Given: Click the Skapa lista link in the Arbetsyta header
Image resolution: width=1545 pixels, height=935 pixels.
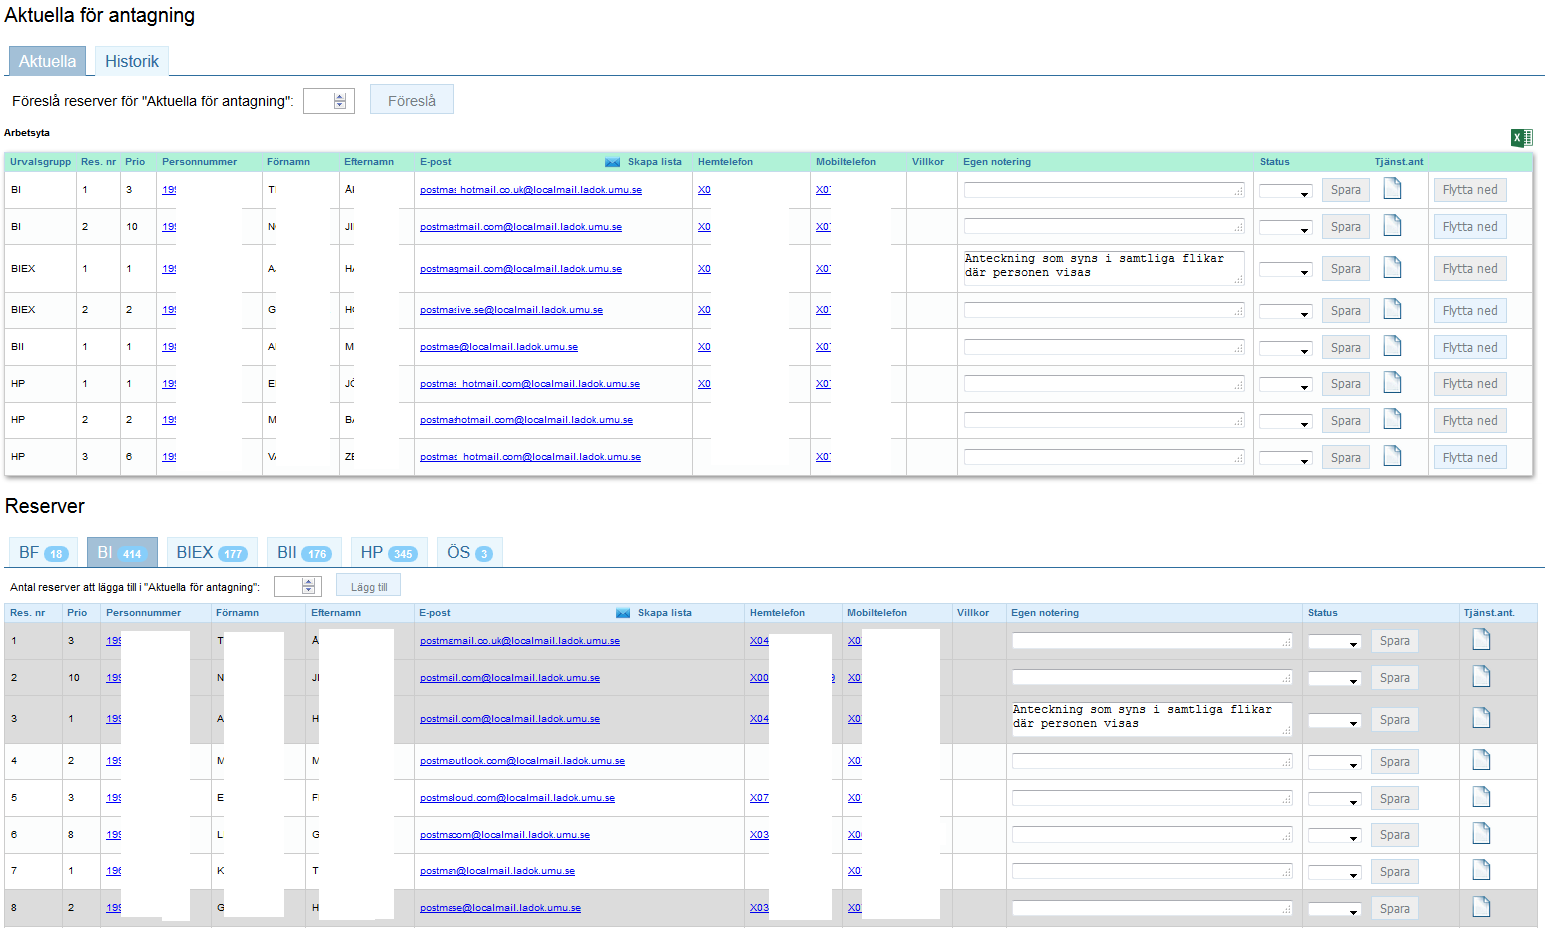Looking at the screenshot, I should coord(655,162).
